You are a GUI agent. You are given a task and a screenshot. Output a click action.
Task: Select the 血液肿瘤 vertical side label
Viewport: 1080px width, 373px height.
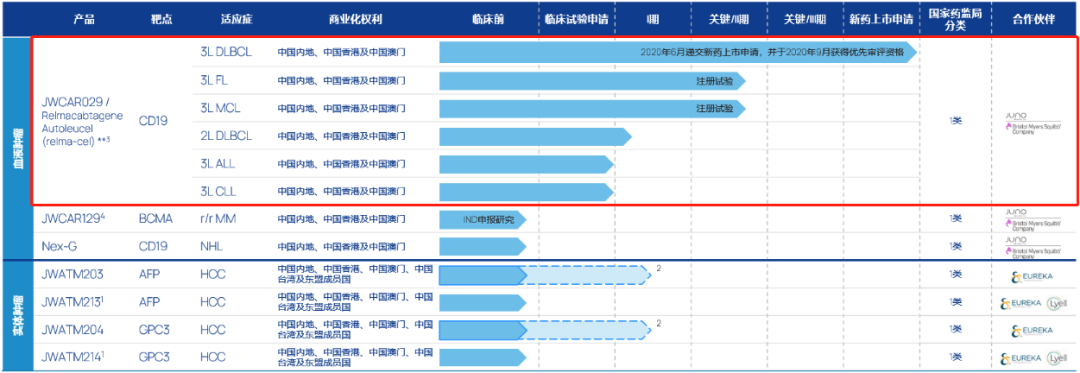coord(17,148)
